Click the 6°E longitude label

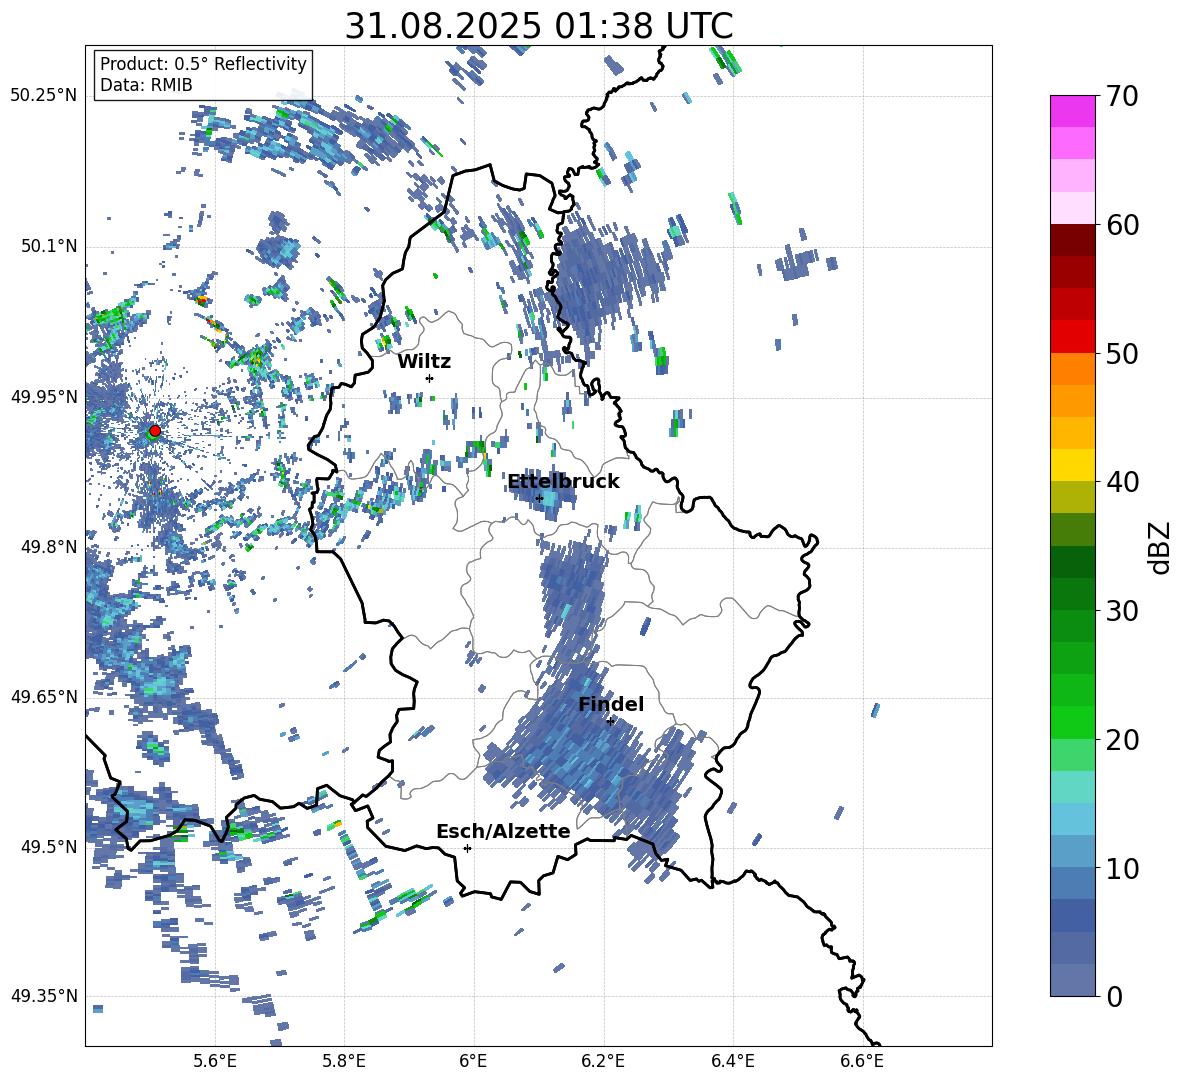click(x=473, y=1061)
